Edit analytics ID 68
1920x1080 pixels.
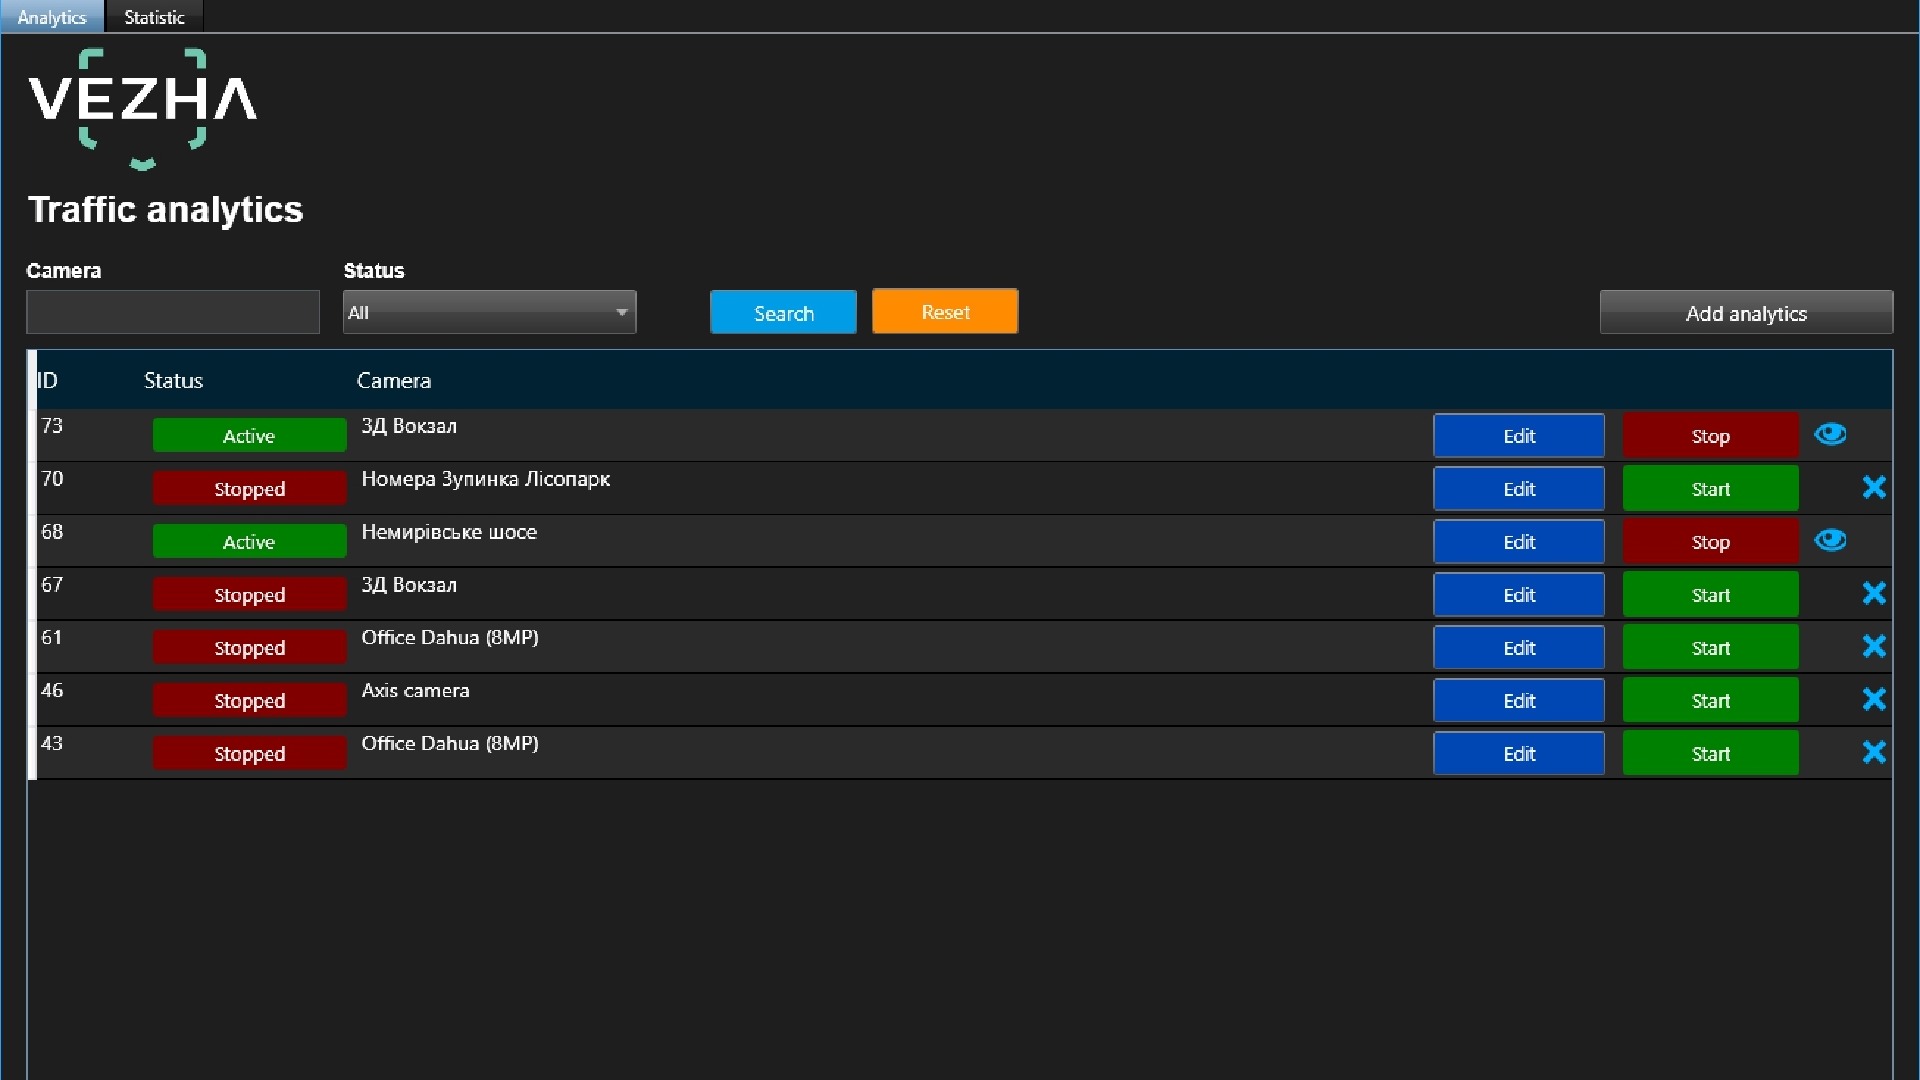pos(1518,542)
